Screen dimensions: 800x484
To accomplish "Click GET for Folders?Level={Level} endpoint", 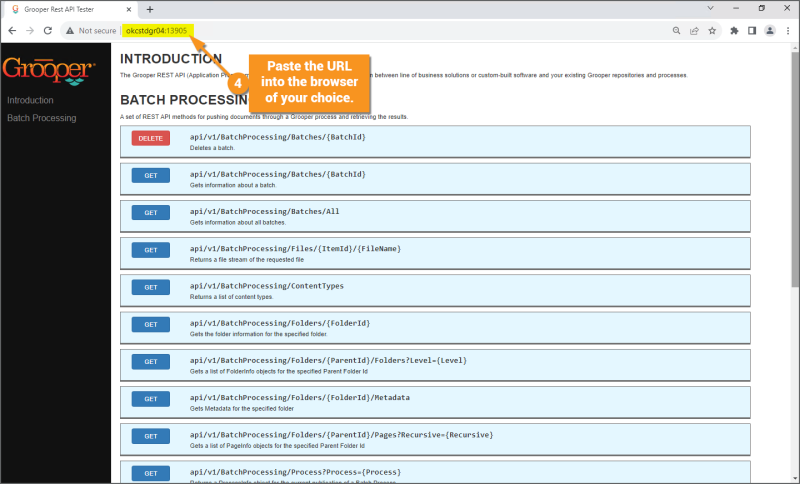I will (151, 362).
